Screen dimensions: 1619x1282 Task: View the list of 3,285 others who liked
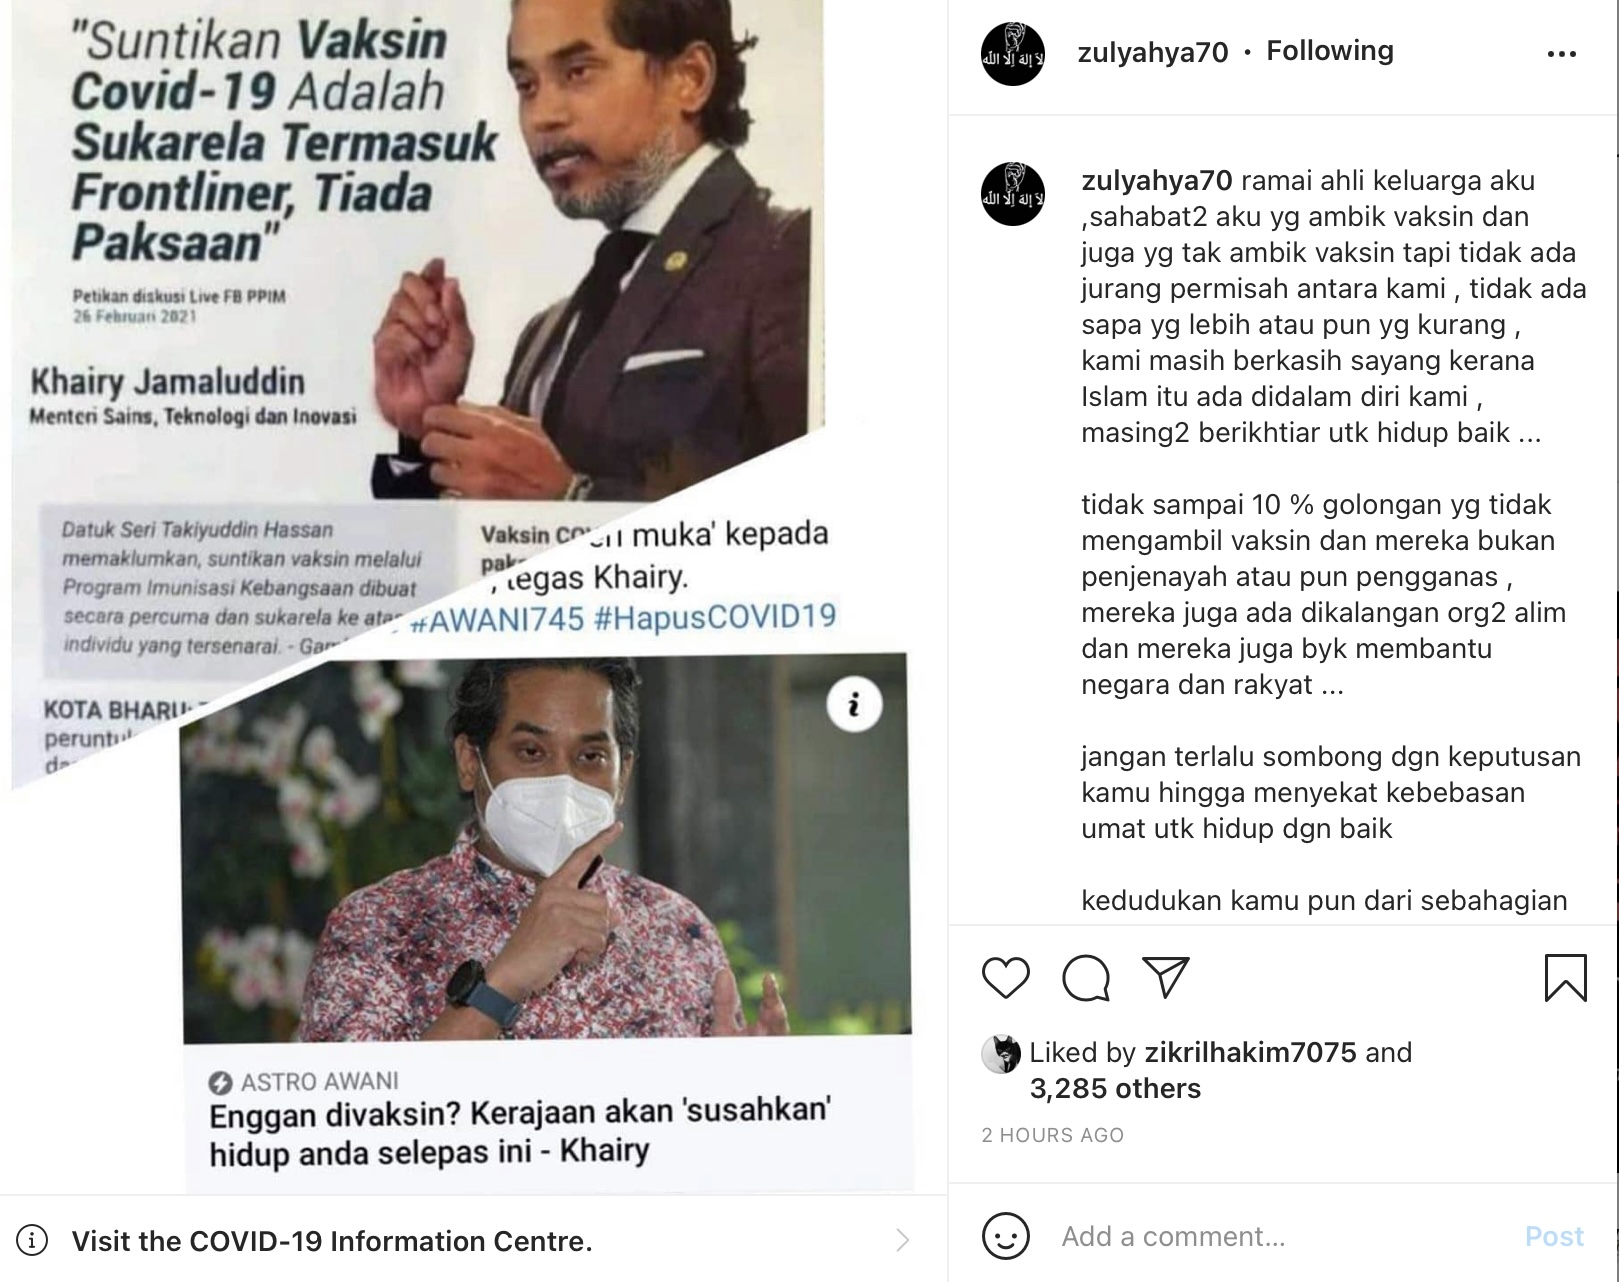(1115, 1088)
